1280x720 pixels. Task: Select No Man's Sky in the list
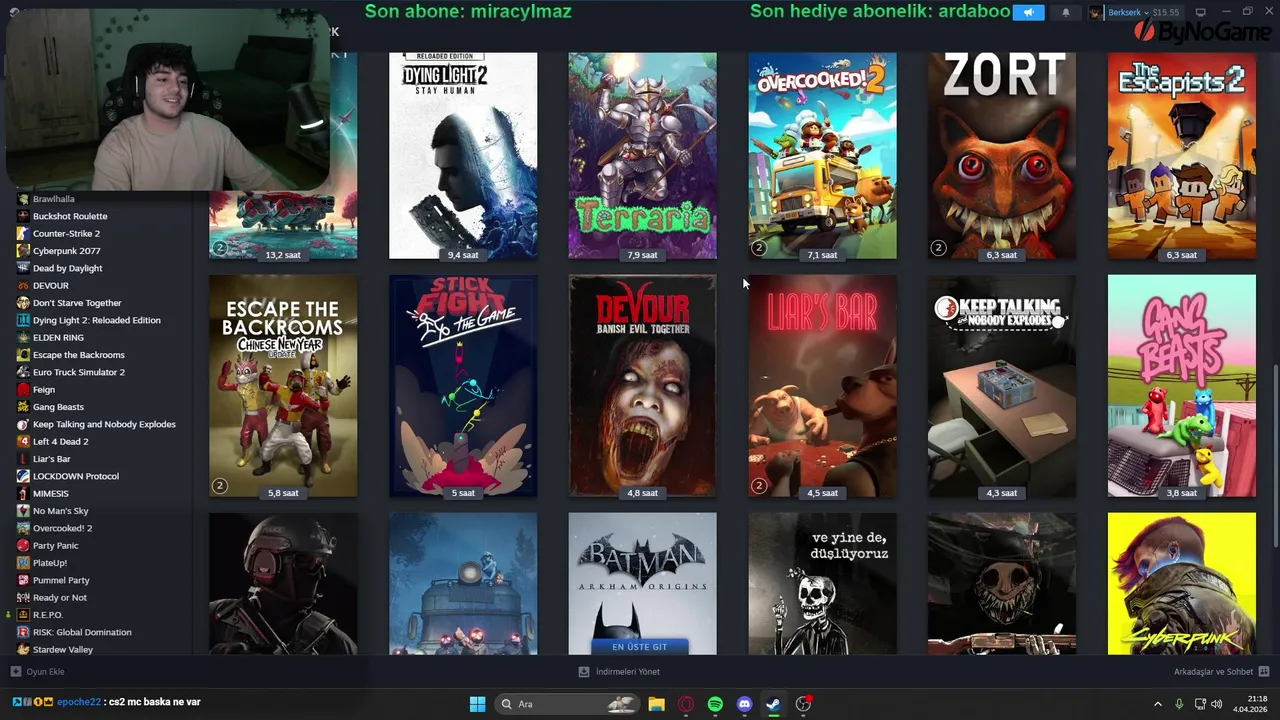click(x=60, y=511)
